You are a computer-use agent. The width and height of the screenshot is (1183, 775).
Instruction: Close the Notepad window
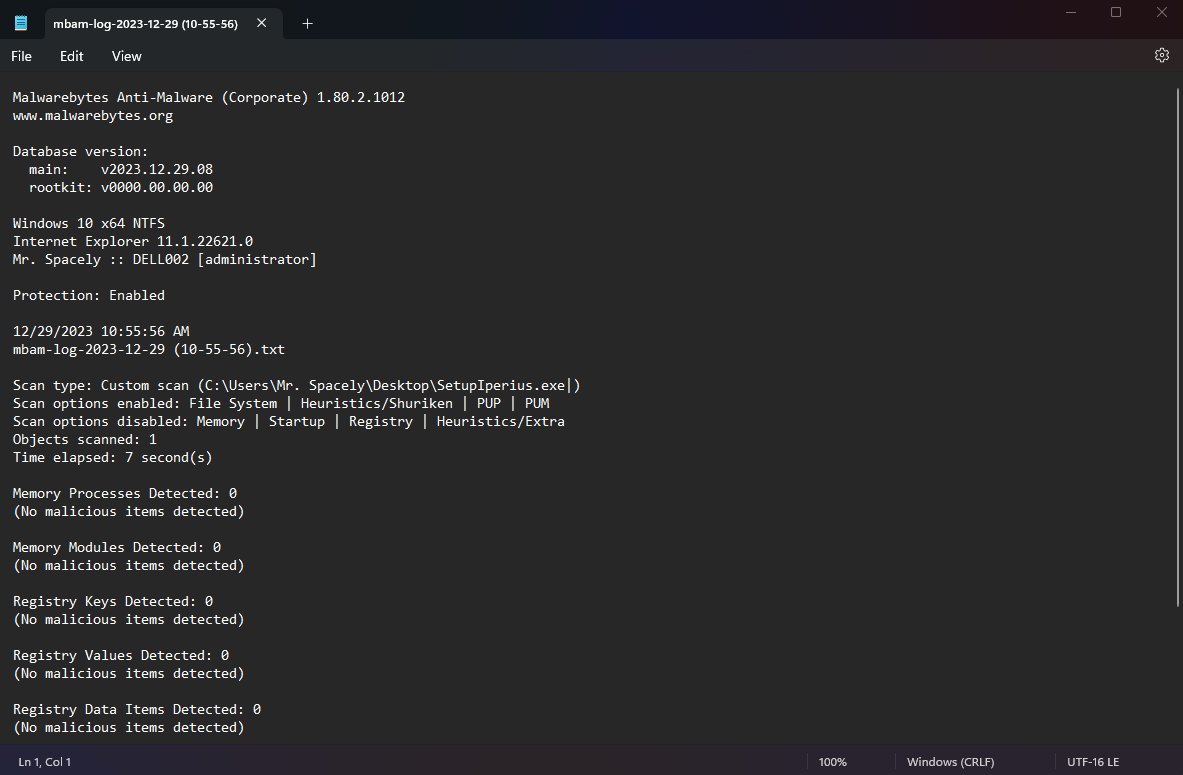click(x=1161, y=12)
